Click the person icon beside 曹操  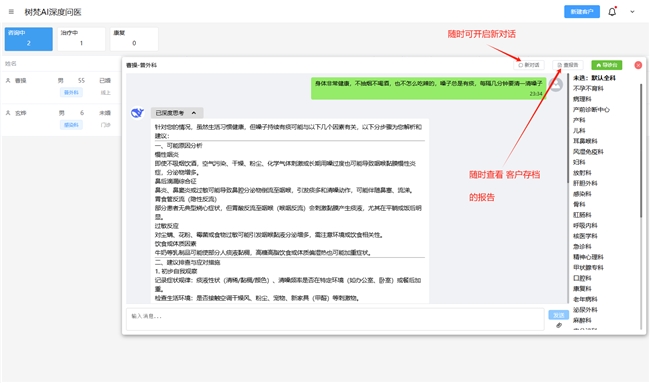pyautogui.click(x=8, y=80)
